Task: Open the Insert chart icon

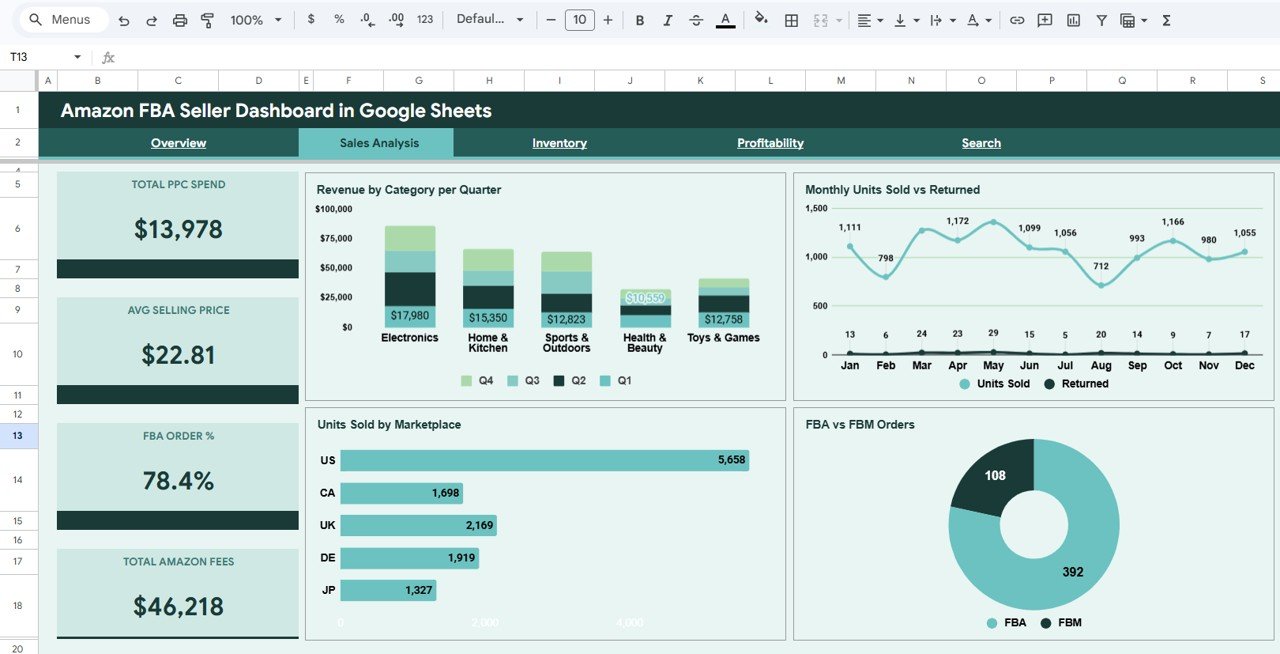Action: 1073,19
